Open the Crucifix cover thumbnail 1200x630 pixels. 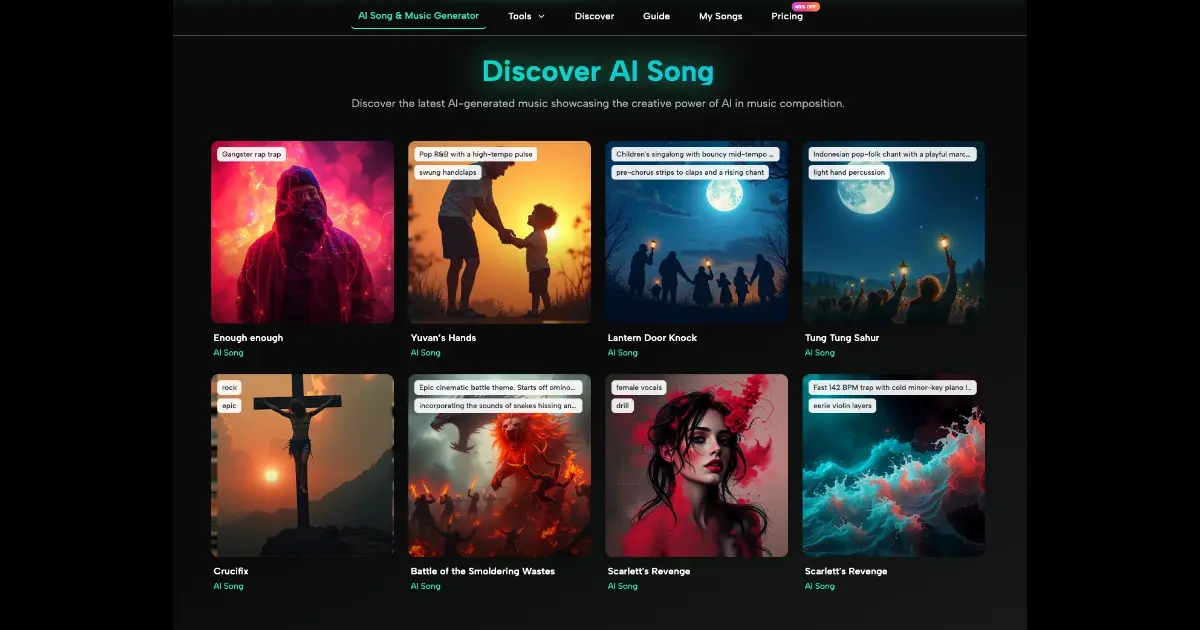pyautogui.click(x=302, y=465)
